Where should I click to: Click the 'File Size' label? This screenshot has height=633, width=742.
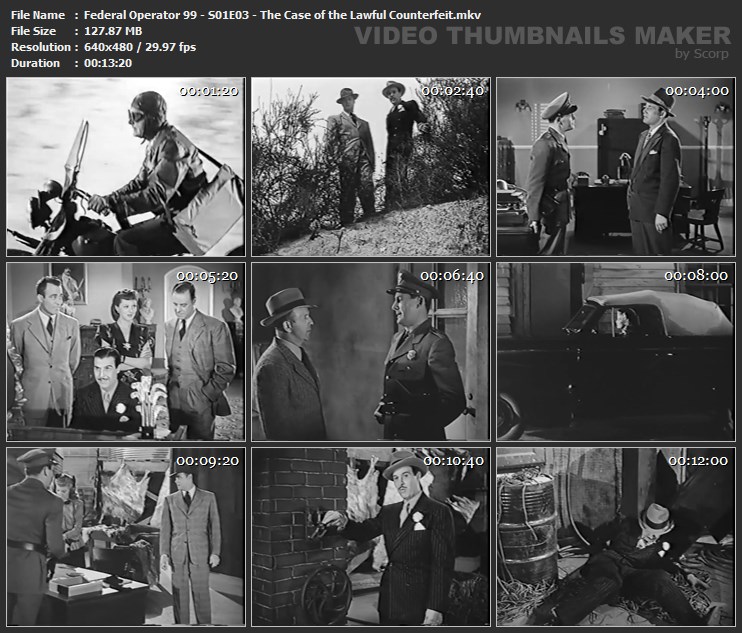pos(33,31)
